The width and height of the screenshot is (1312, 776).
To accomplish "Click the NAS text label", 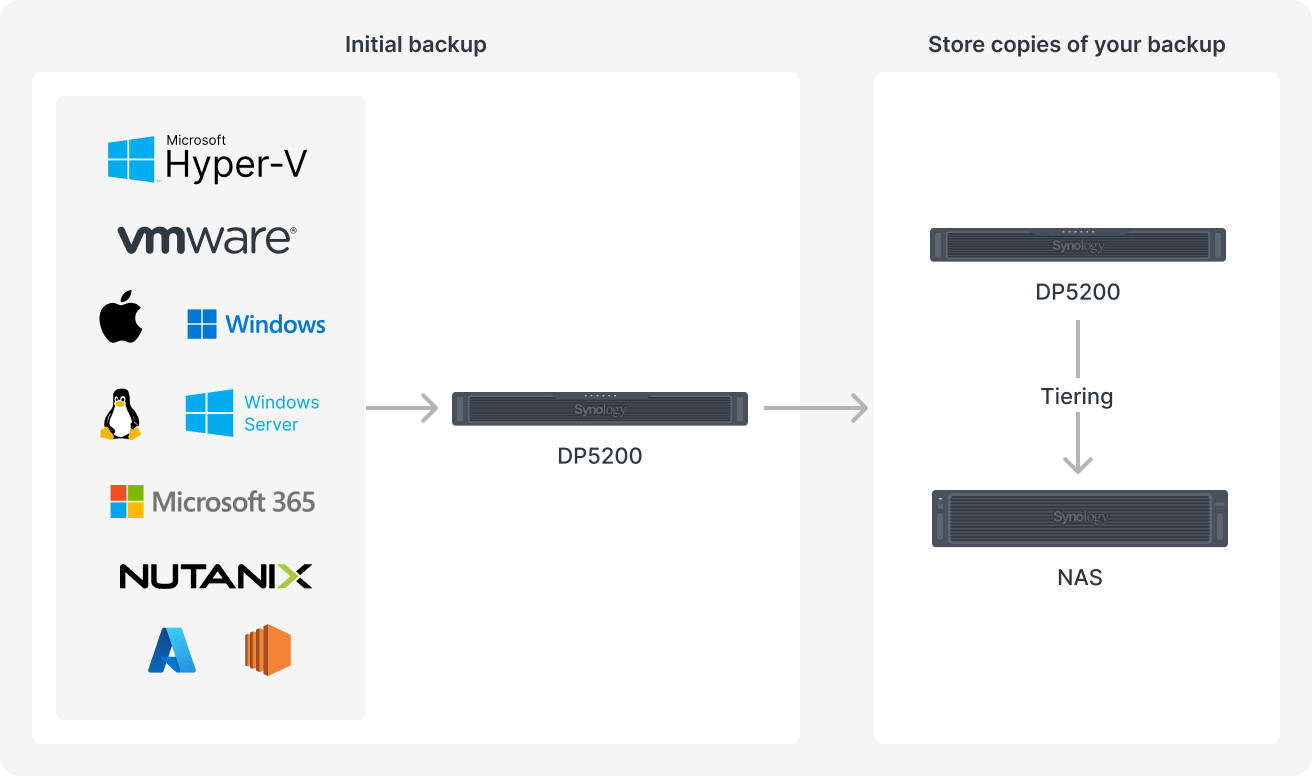I will tap(1080, 578).
